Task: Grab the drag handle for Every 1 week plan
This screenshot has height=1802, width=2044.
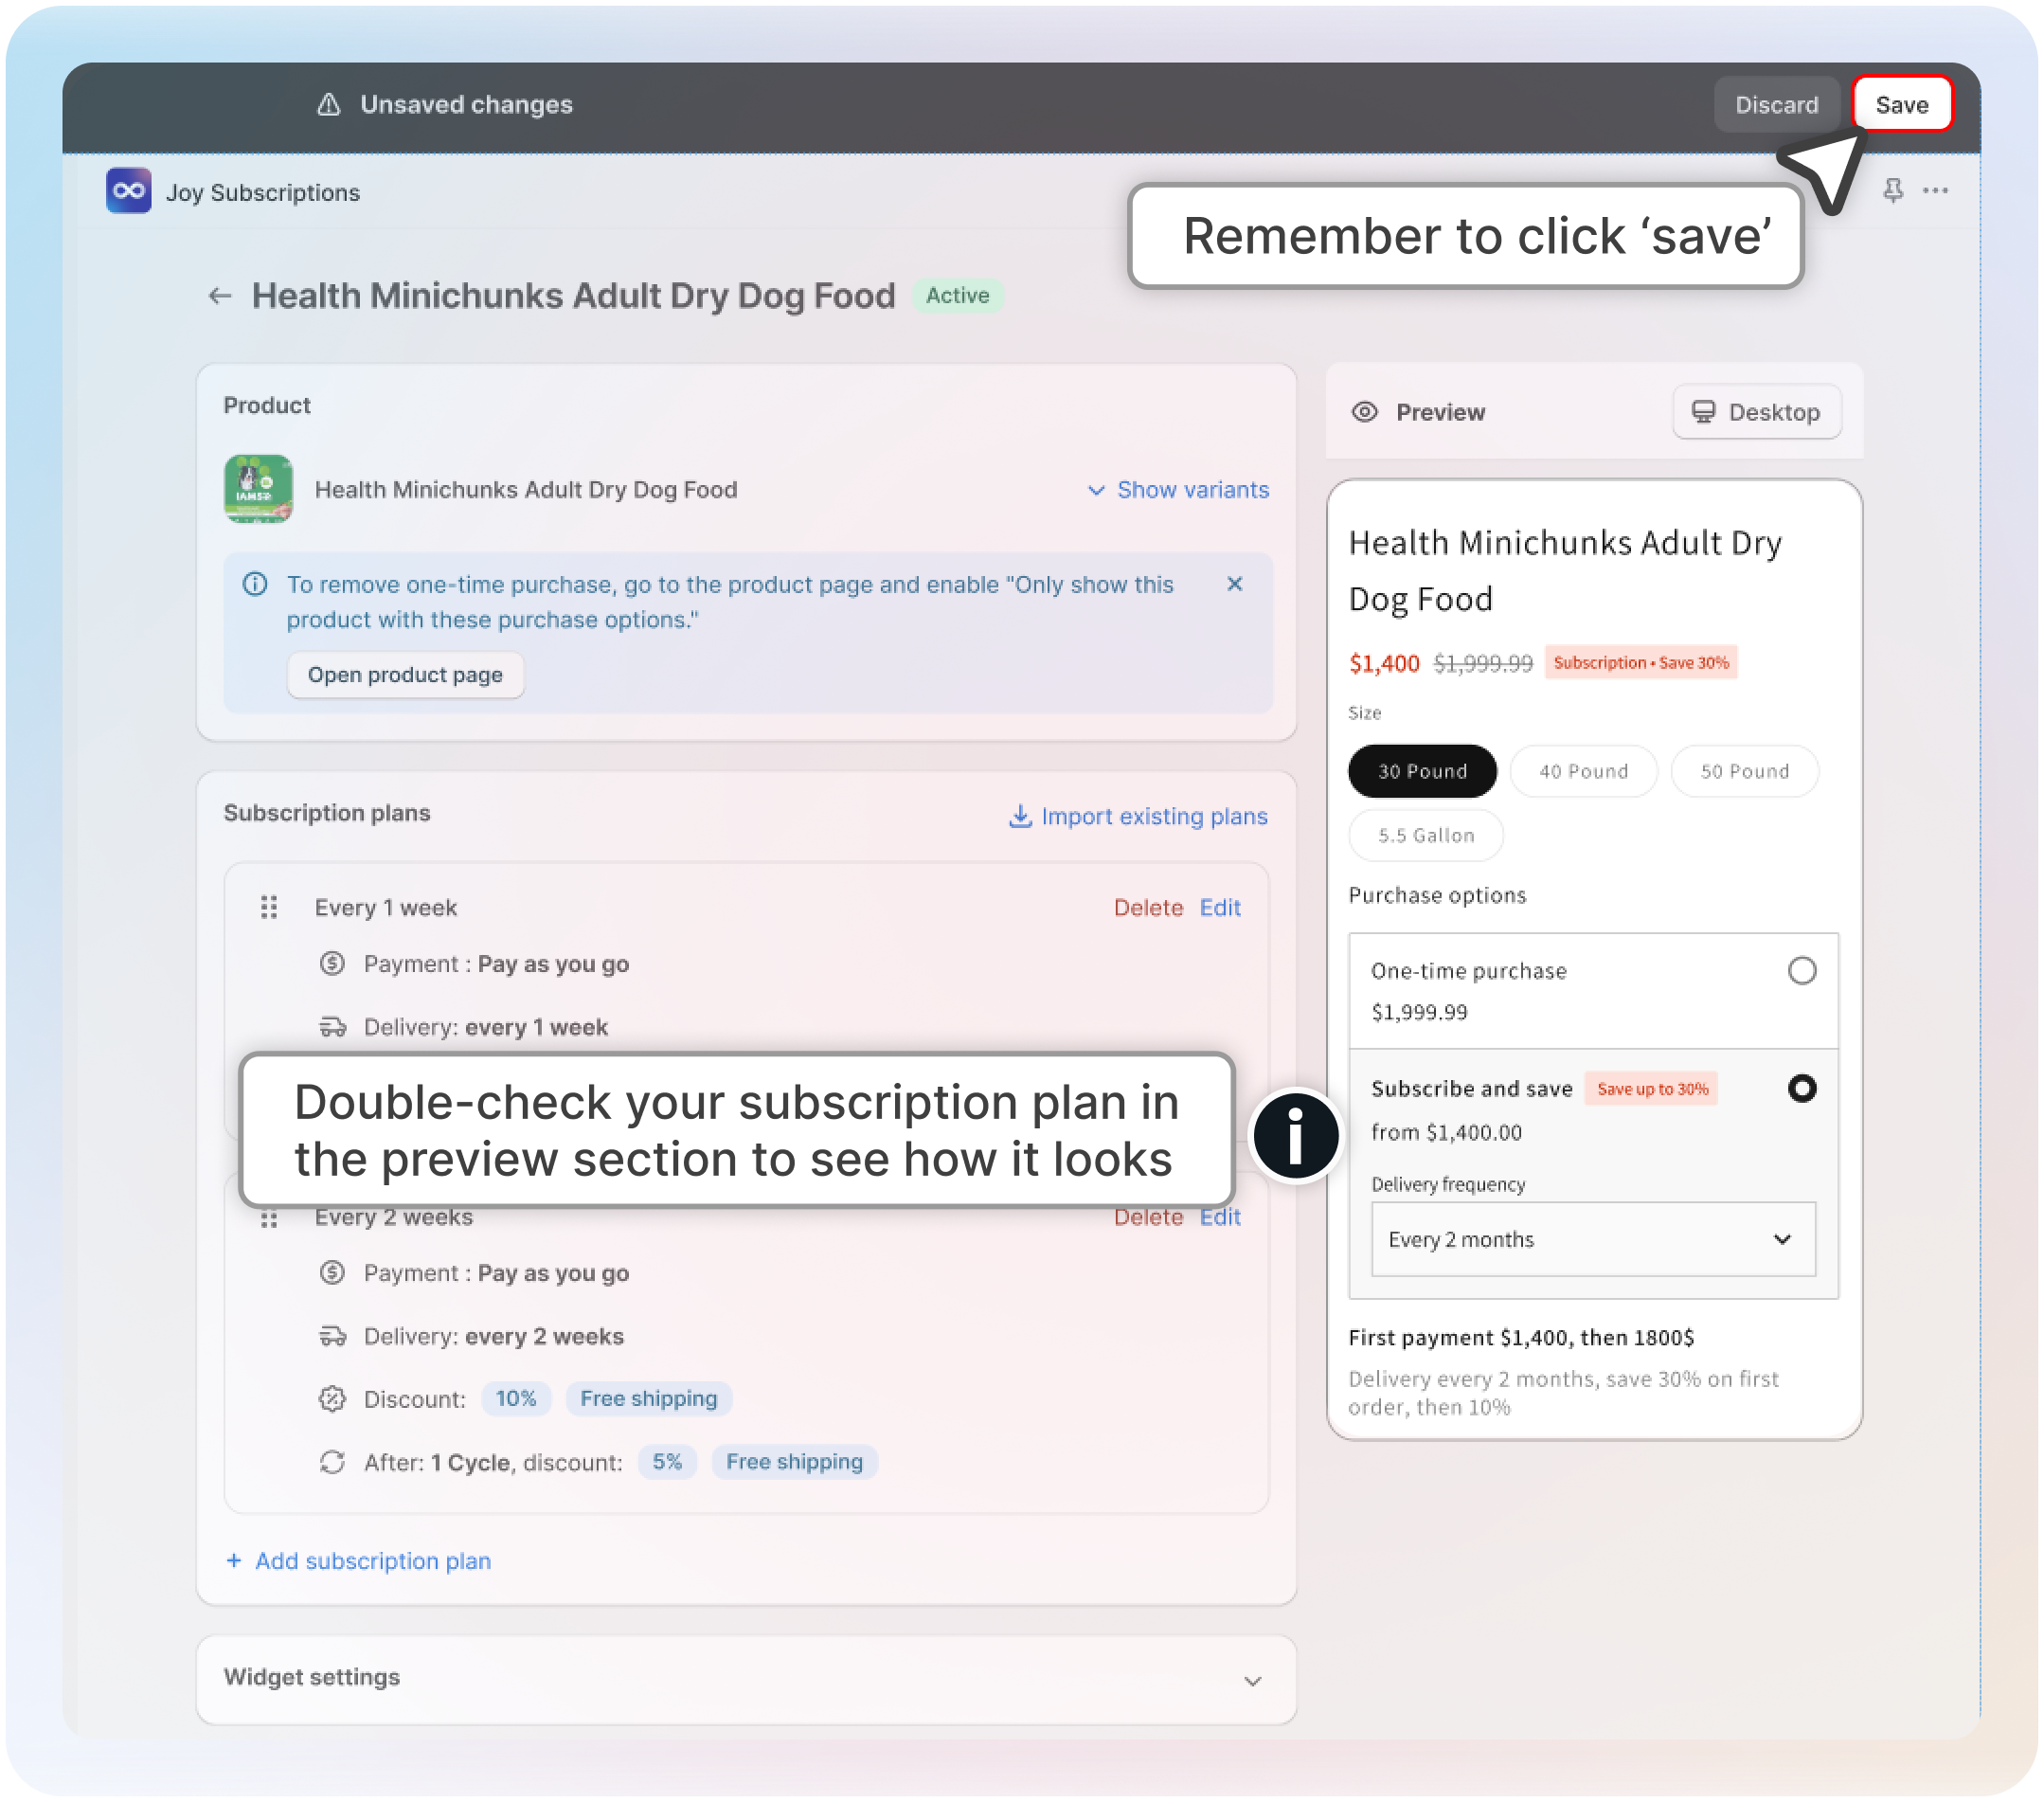Action: tap(269, 907)
